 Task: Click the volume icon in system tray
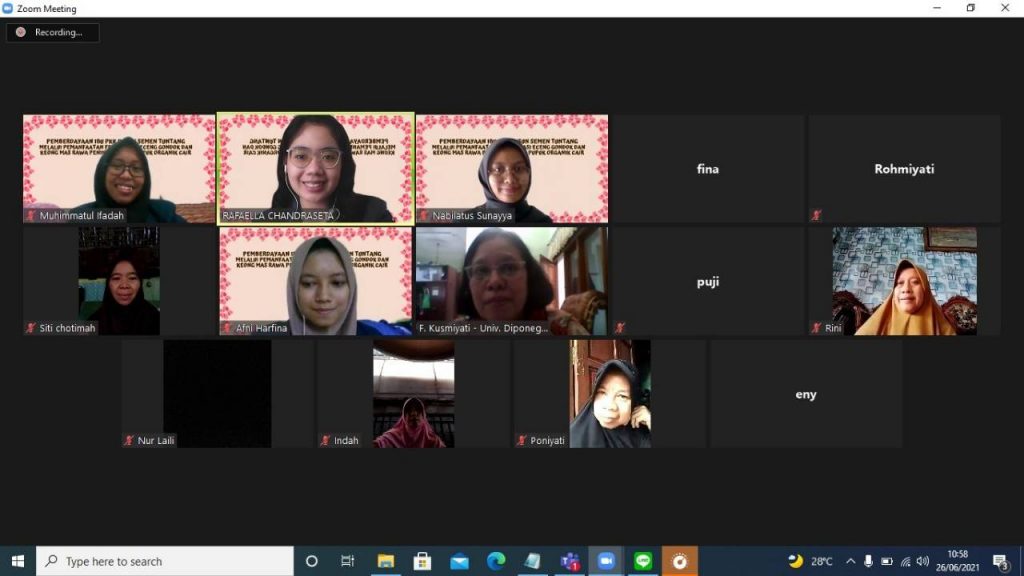(922, 561)
